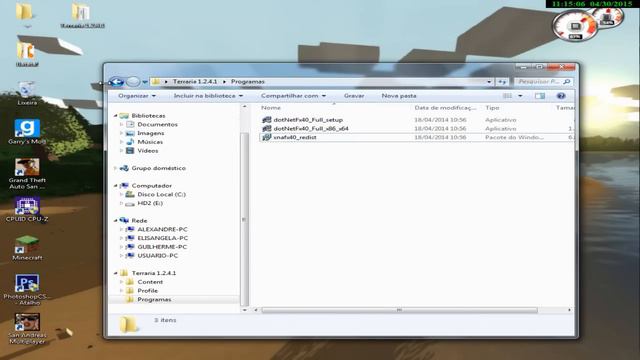640x360 pixels.
Task: Click the navigation pane vertical scrollbar
Action: click(x=244, y=219)
